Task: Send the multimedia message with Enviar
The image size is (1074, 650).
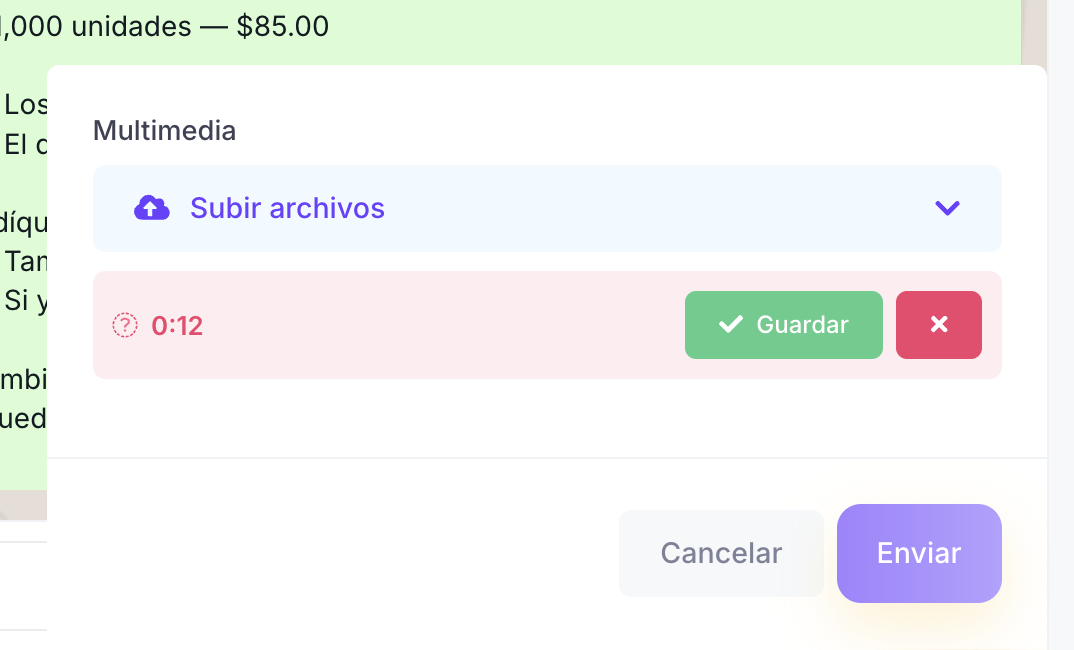Action: pyautogui.click(x=918, y=553)
